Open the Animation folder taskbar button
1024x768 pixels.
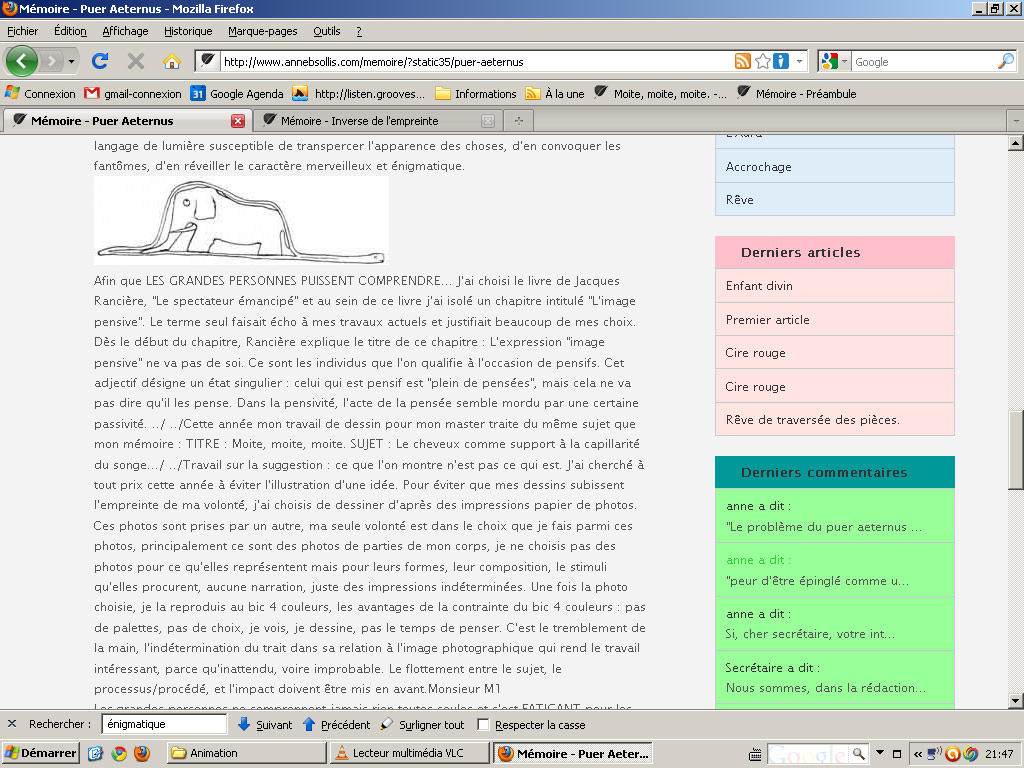coord(246,753)
